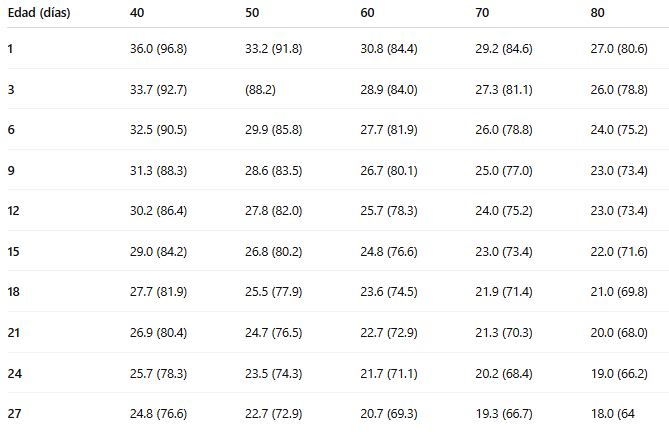Click the truncated cell reading 18.0 (64
The image size is (669, 432).
[x=620, y=413]
